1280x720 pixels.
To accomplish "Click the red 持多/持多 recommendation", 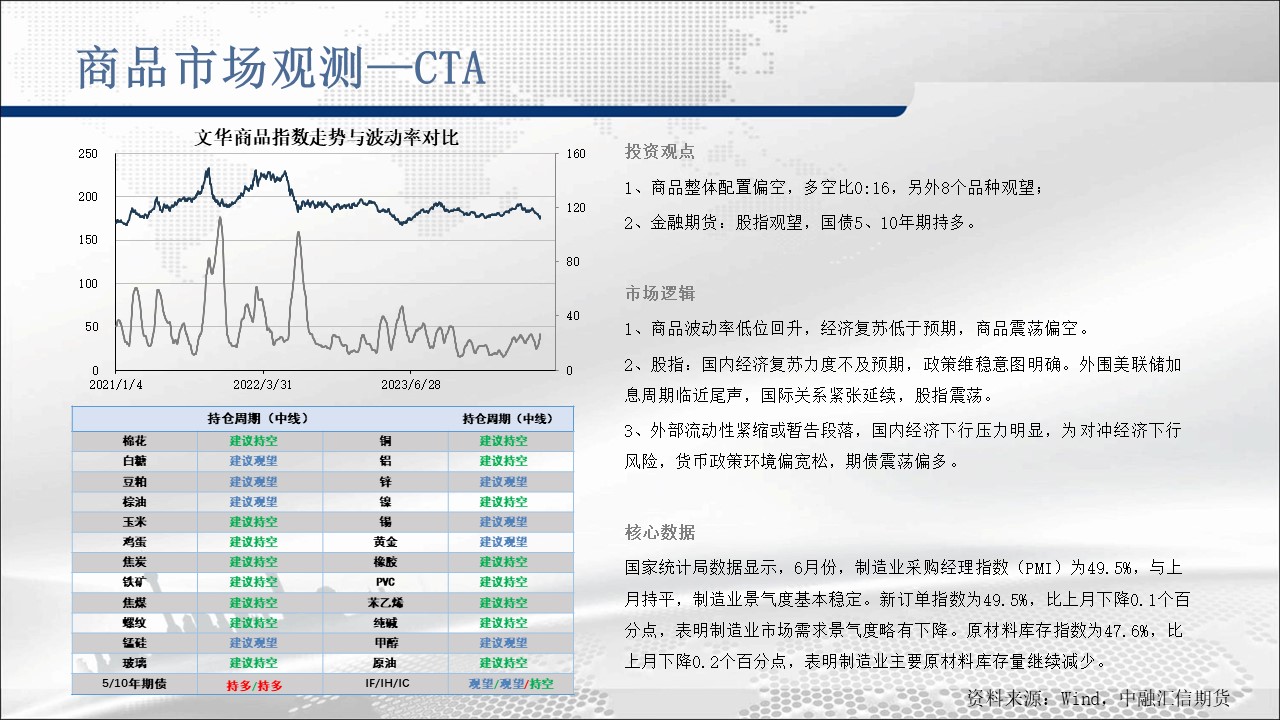I will (x=254, y=685).
